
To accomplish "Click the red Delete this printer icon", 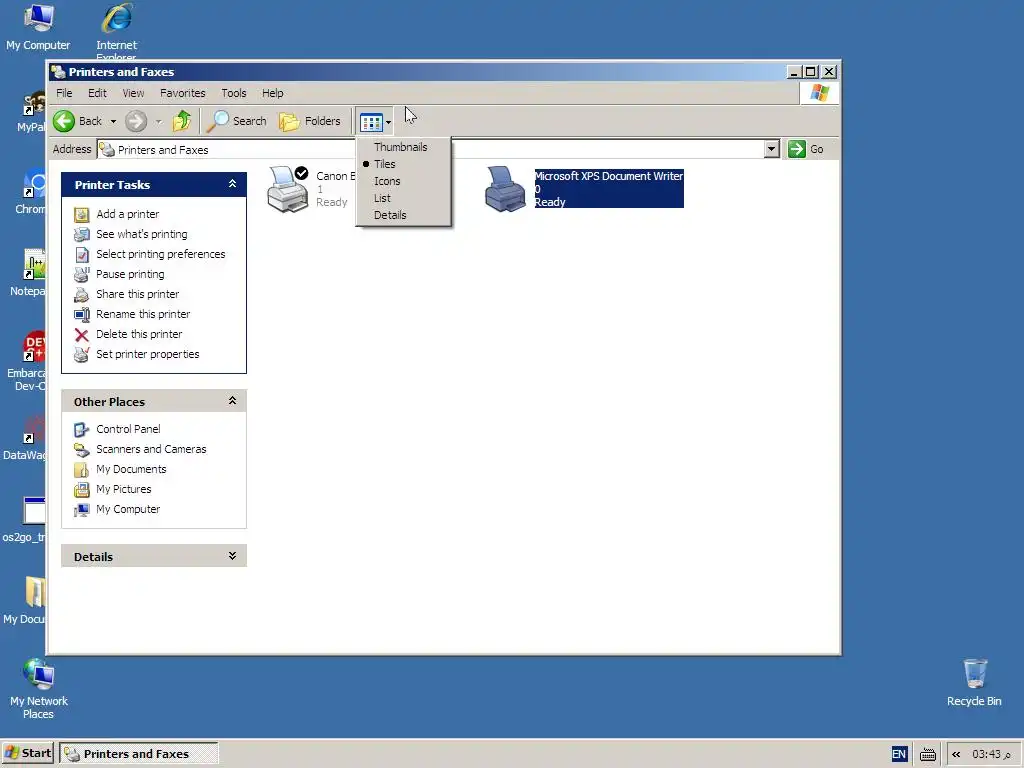I will pos(82,334).
